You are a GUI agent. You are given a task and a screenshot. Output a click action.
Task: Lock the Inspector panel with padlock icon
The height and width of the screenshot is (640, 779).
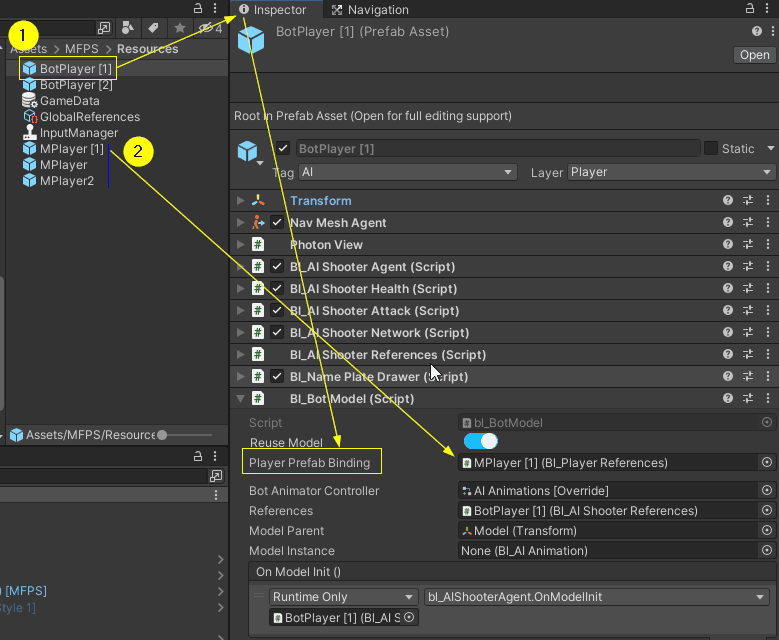coord(751,9)
